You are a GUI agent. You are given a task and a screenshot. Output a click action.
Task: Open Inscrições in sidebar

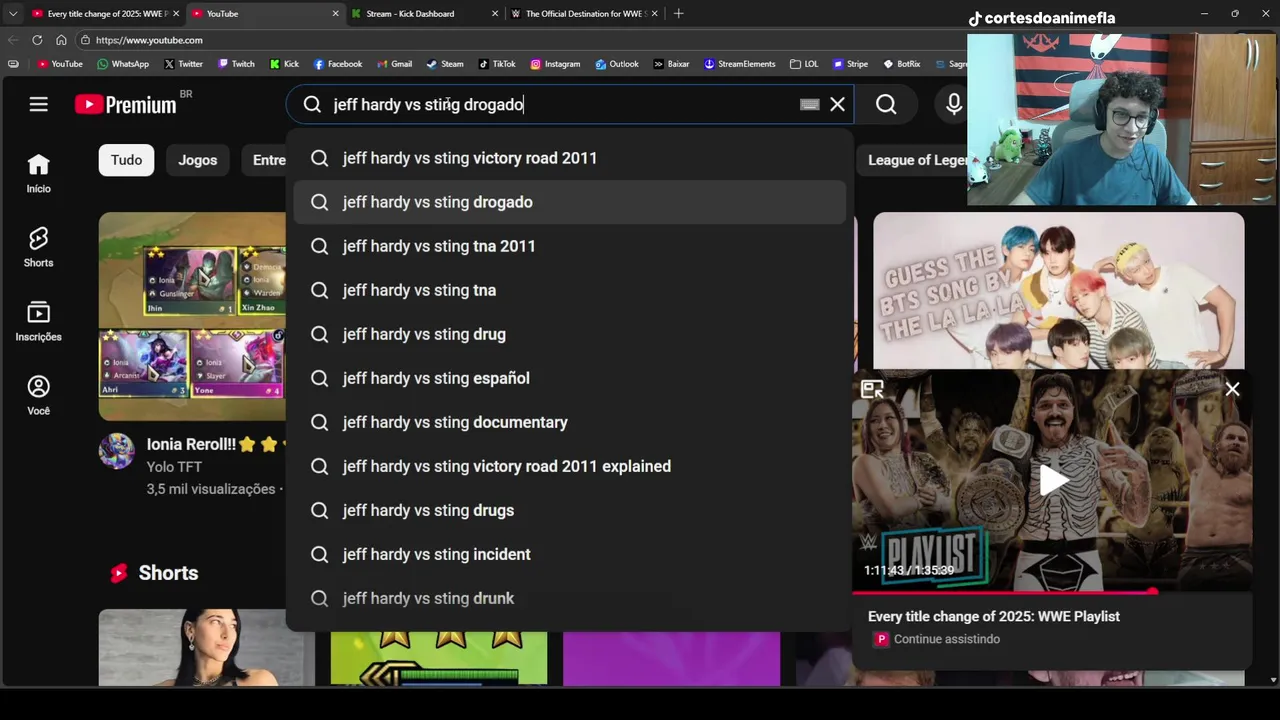[38, 321]
